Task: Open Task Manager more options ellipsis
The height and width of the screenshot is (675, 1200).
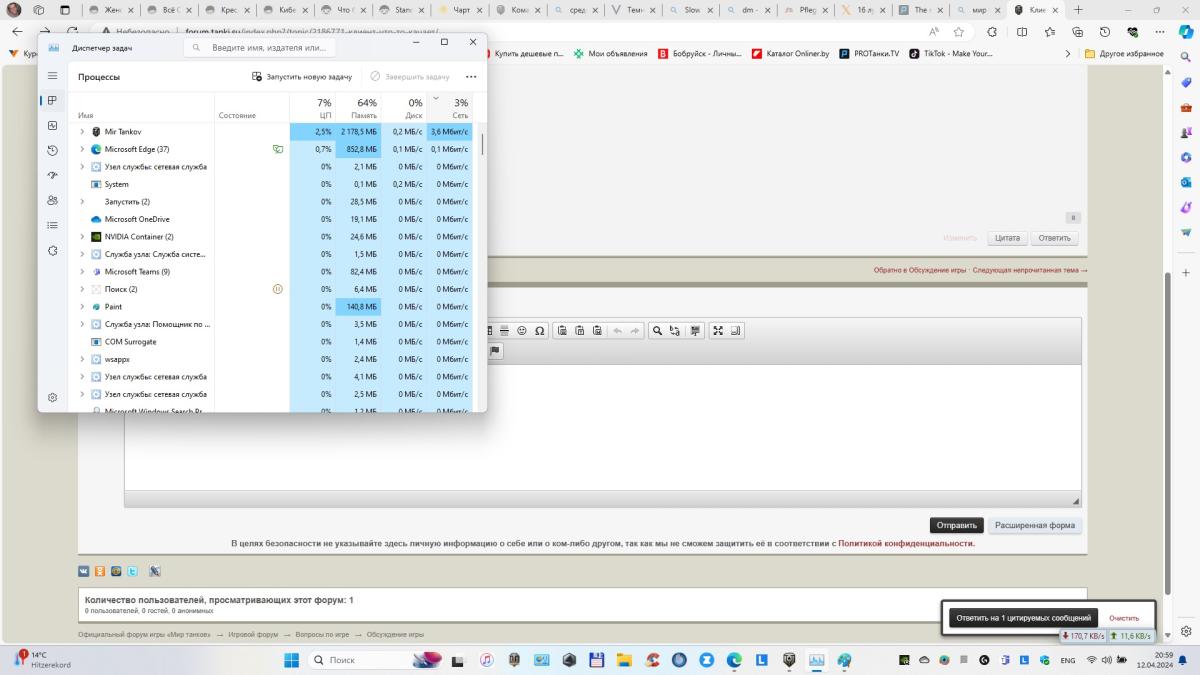Action: point(471,76)
